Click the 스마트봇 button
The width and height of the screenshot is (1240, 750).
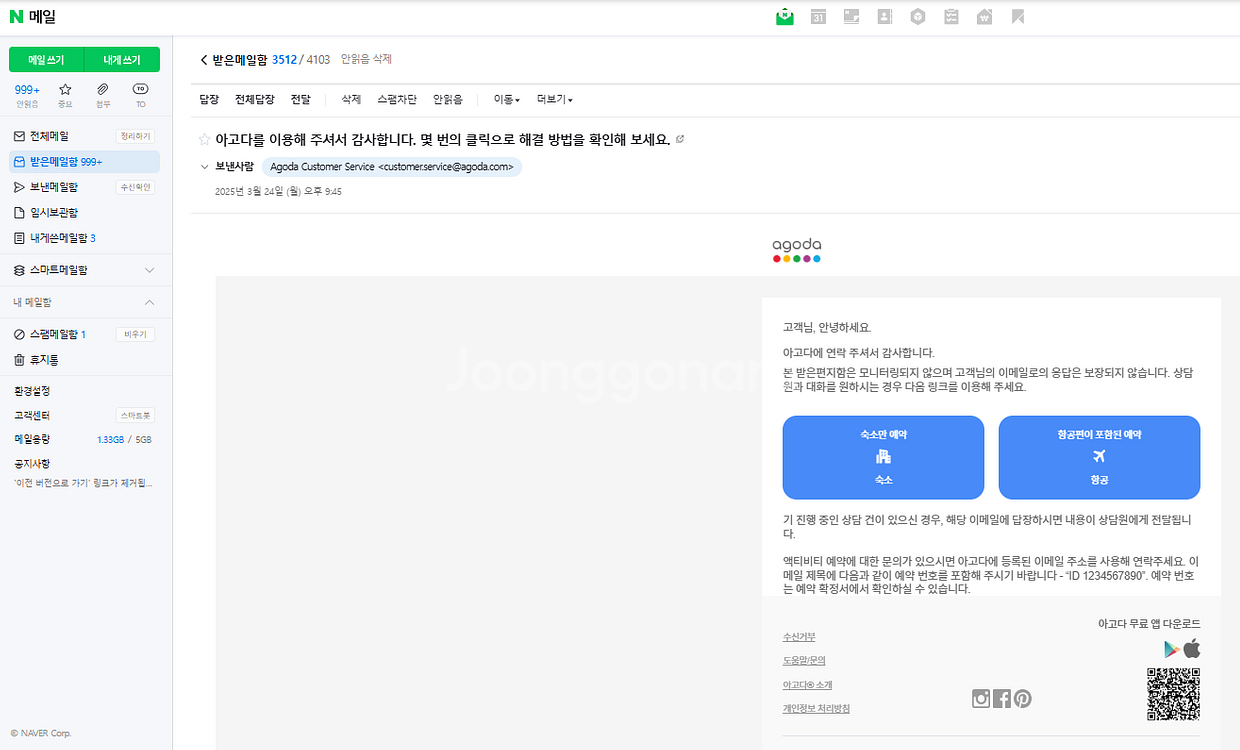(135, 415)
